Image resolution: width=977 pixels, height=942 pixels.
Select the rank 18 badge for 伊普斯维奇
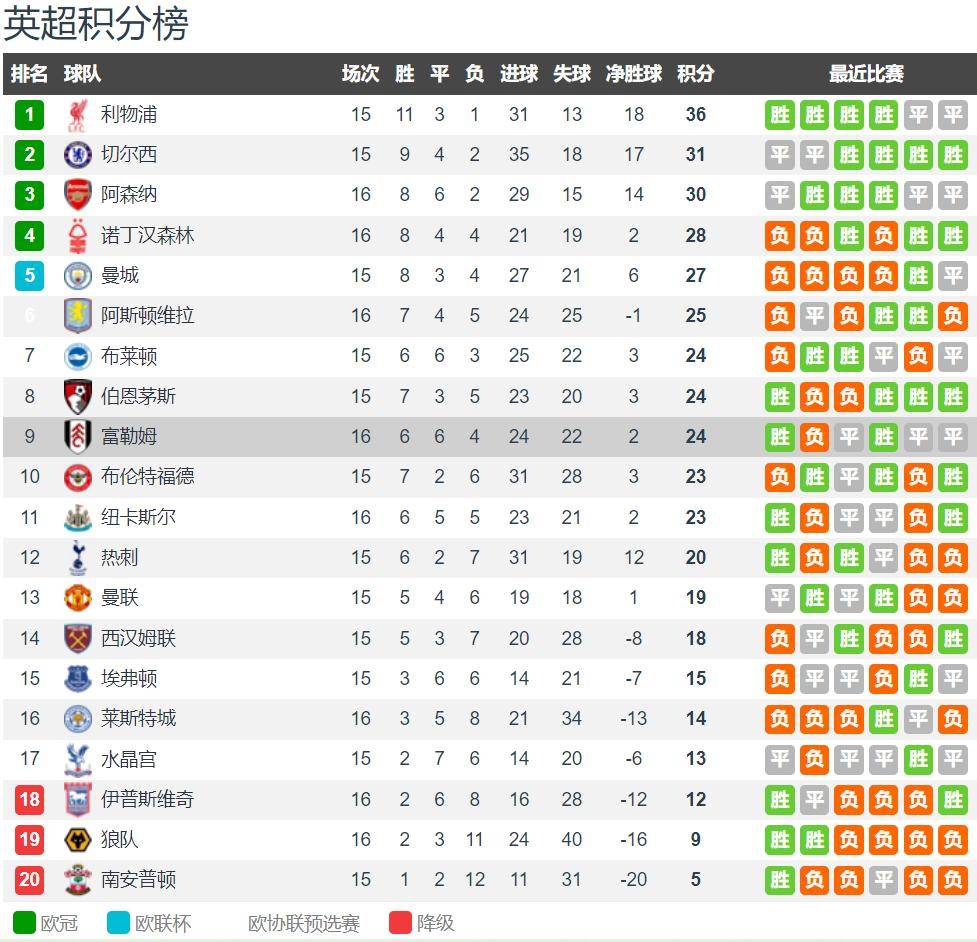29,799
